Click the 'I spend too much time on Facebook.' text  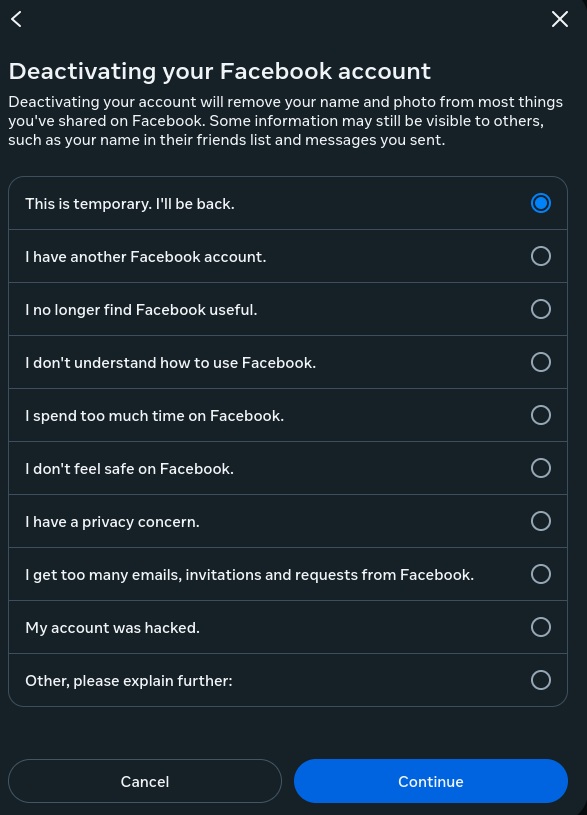click(x=154, y=416)
